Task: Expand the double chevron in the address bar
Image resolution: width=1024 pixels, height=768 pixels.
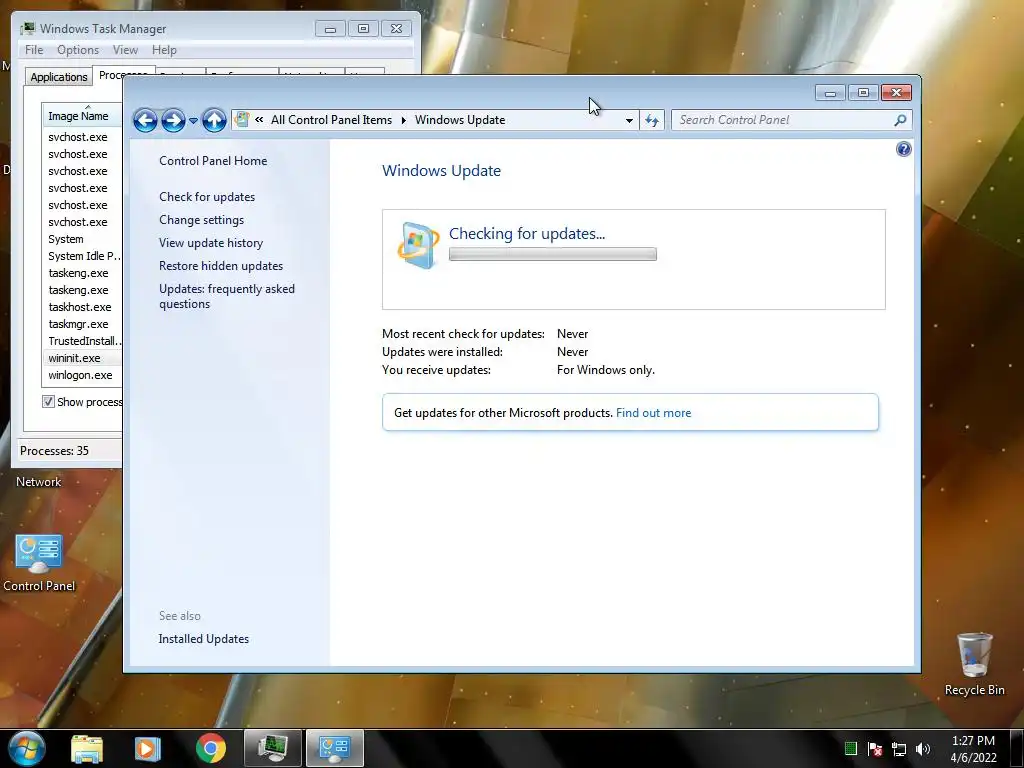Action: pos(259,120)
